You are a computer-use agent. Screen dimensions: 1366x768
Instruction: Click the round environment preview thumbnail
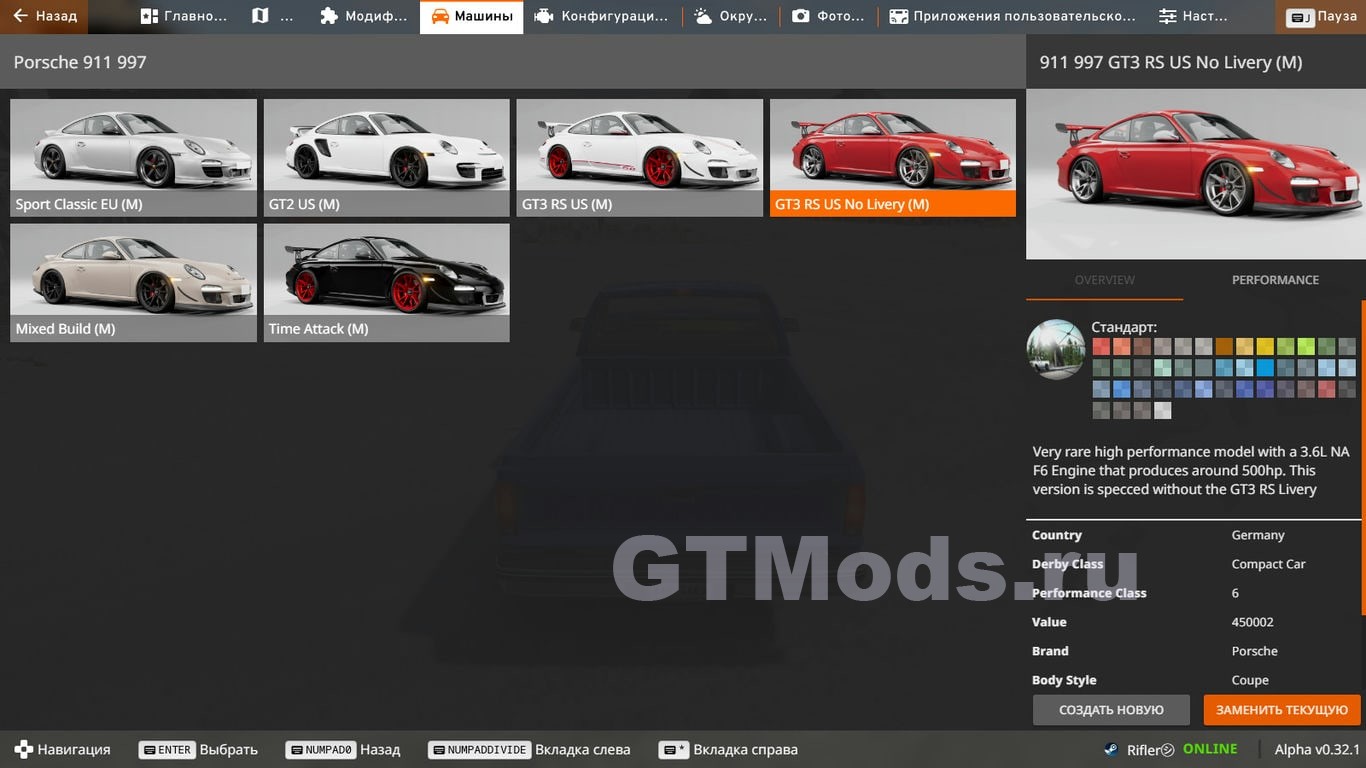coord(1056,349)
